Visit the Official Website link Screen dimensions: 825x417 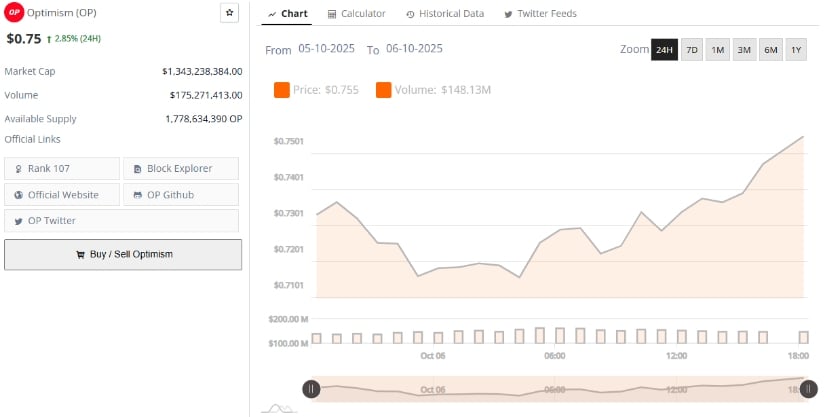(x=62, y=194)
